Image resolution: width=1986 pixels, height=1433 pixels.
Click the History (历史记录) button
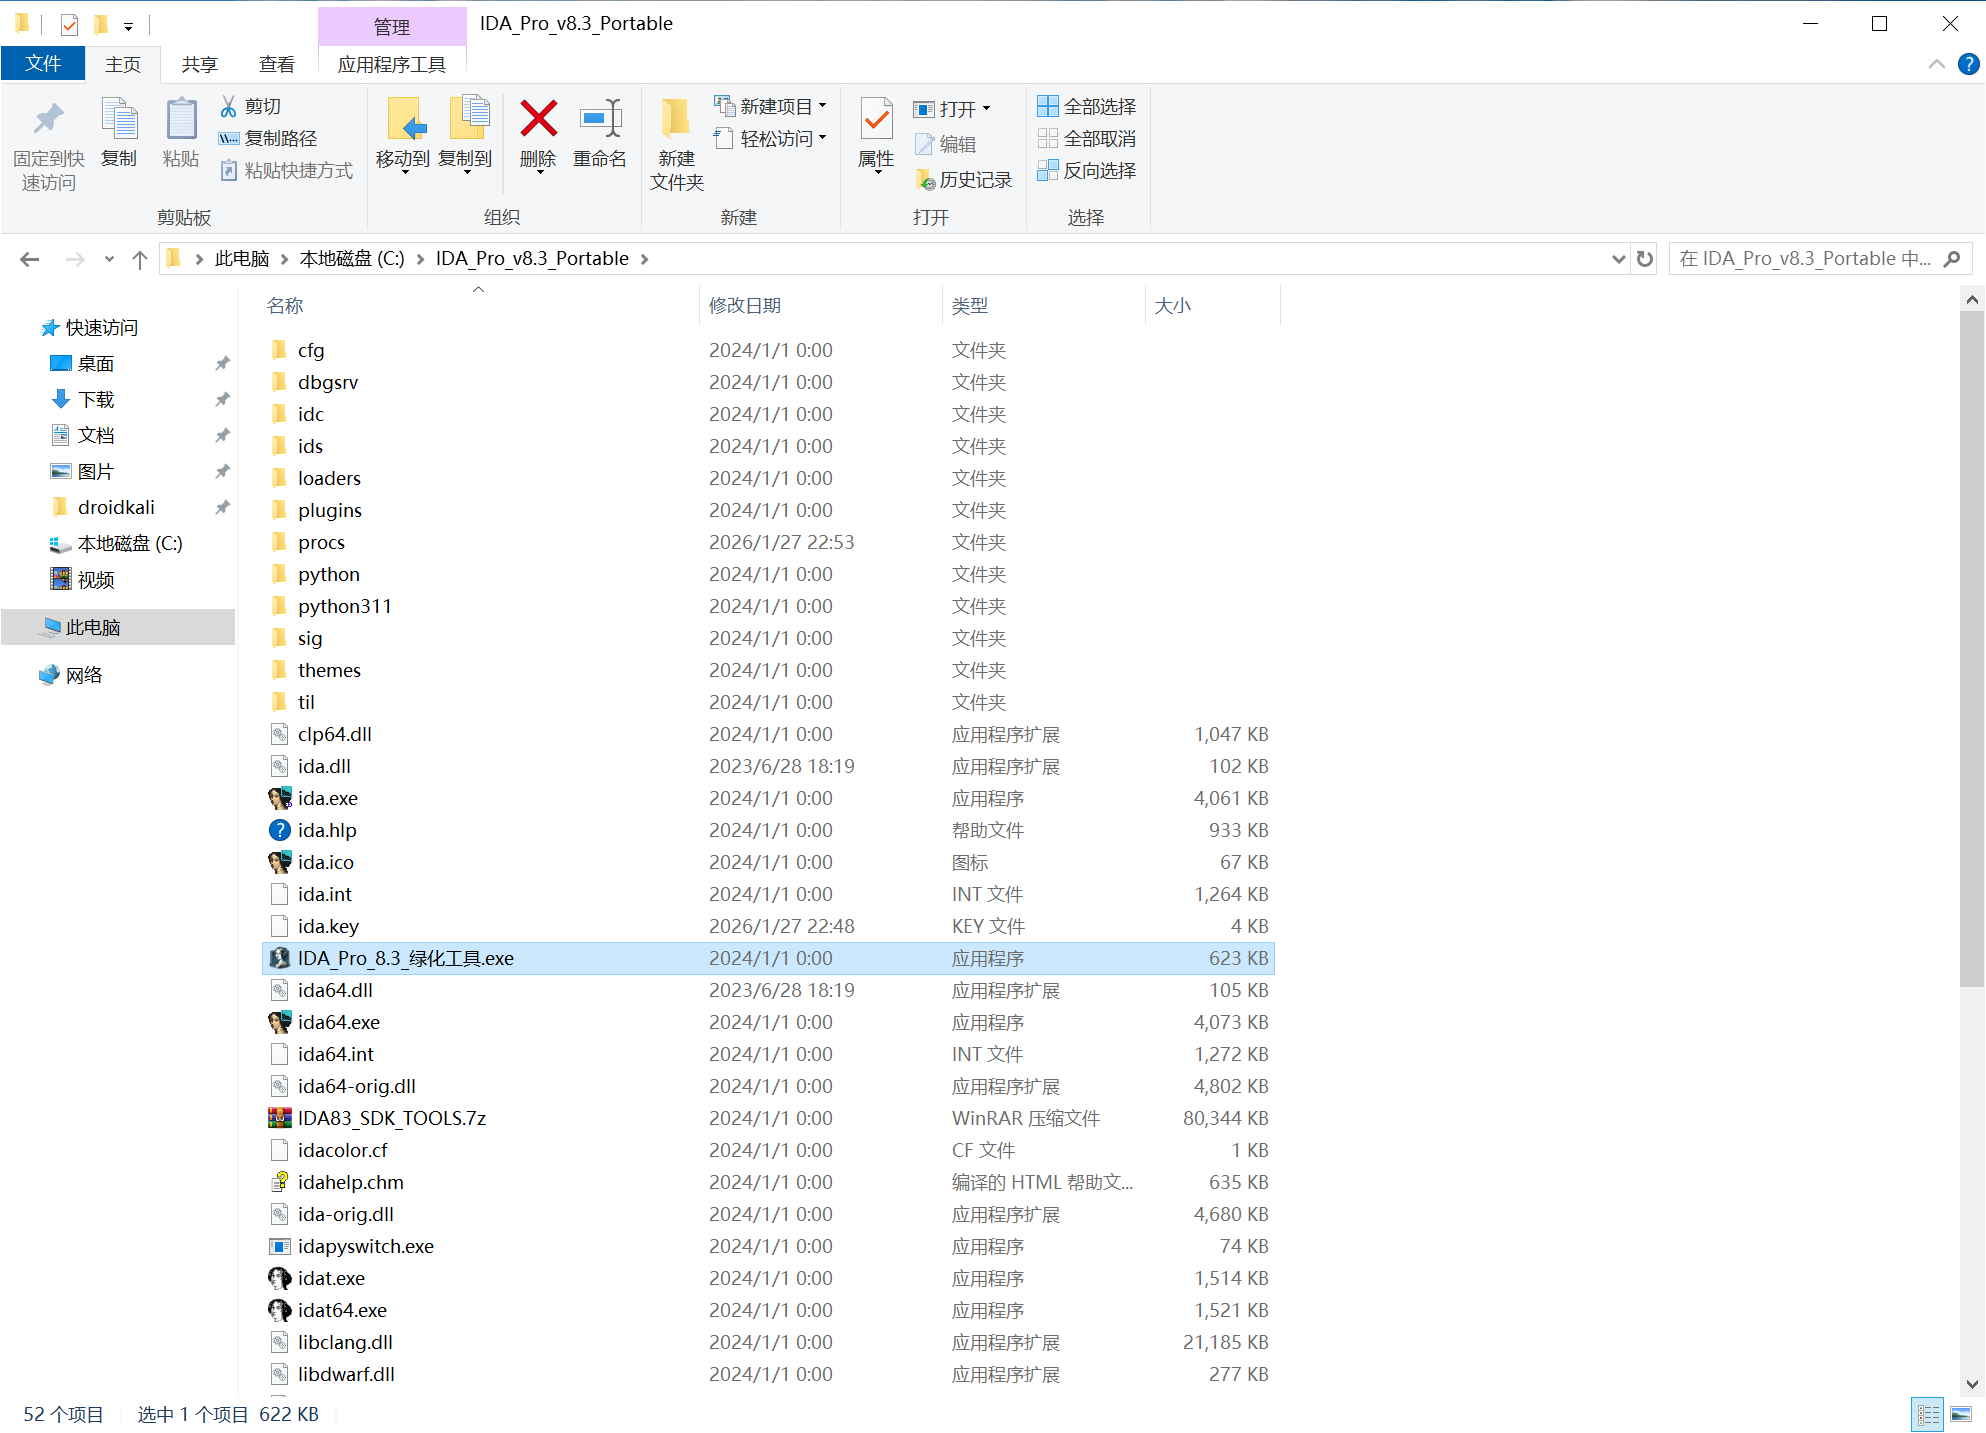point(964,179)
